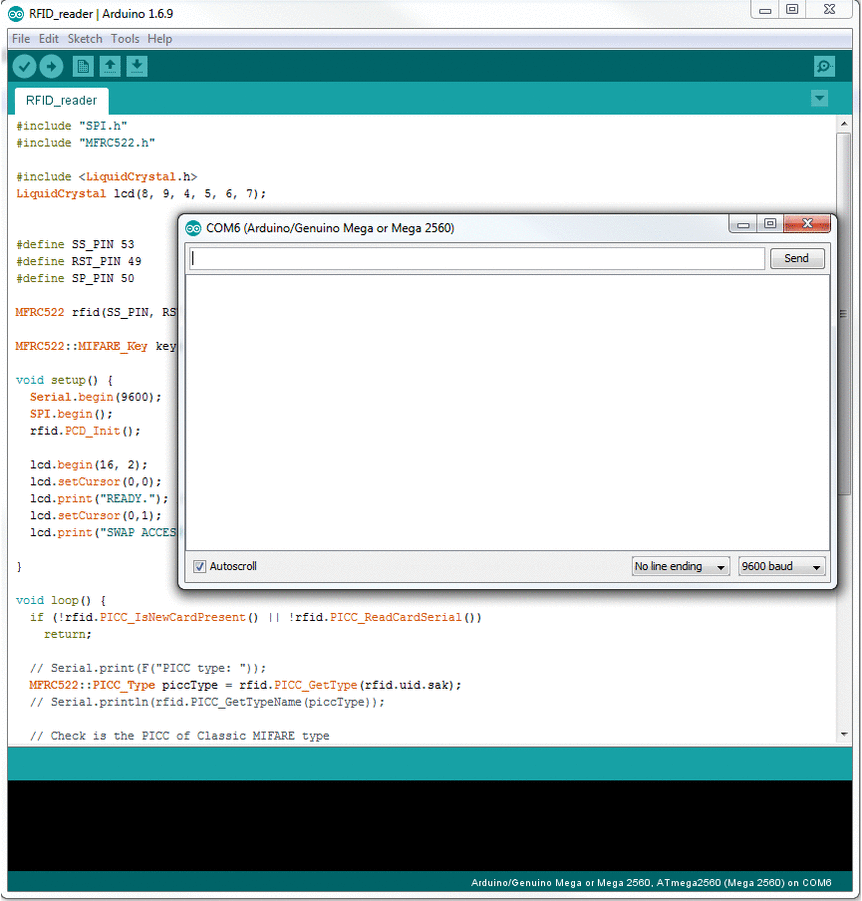The height and width of the screenshot is (901, 862).
Task: Click the PICC_IsNewCardPresent if statement line
Action: pos(256,618)
